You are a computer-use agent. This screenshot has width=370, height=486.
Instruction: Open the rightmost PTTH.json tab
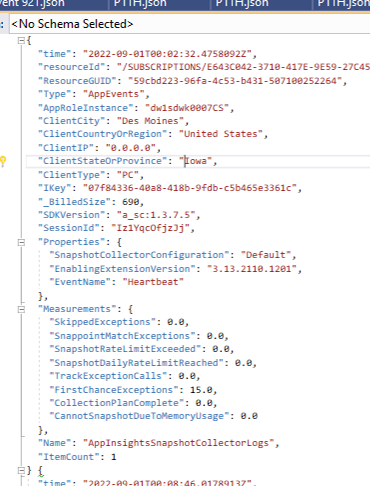(342, 4)
